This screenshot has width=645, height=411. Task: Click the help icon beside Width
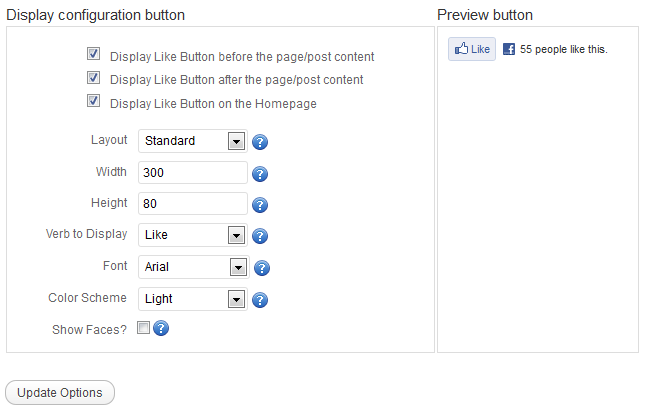coord(260,174)
